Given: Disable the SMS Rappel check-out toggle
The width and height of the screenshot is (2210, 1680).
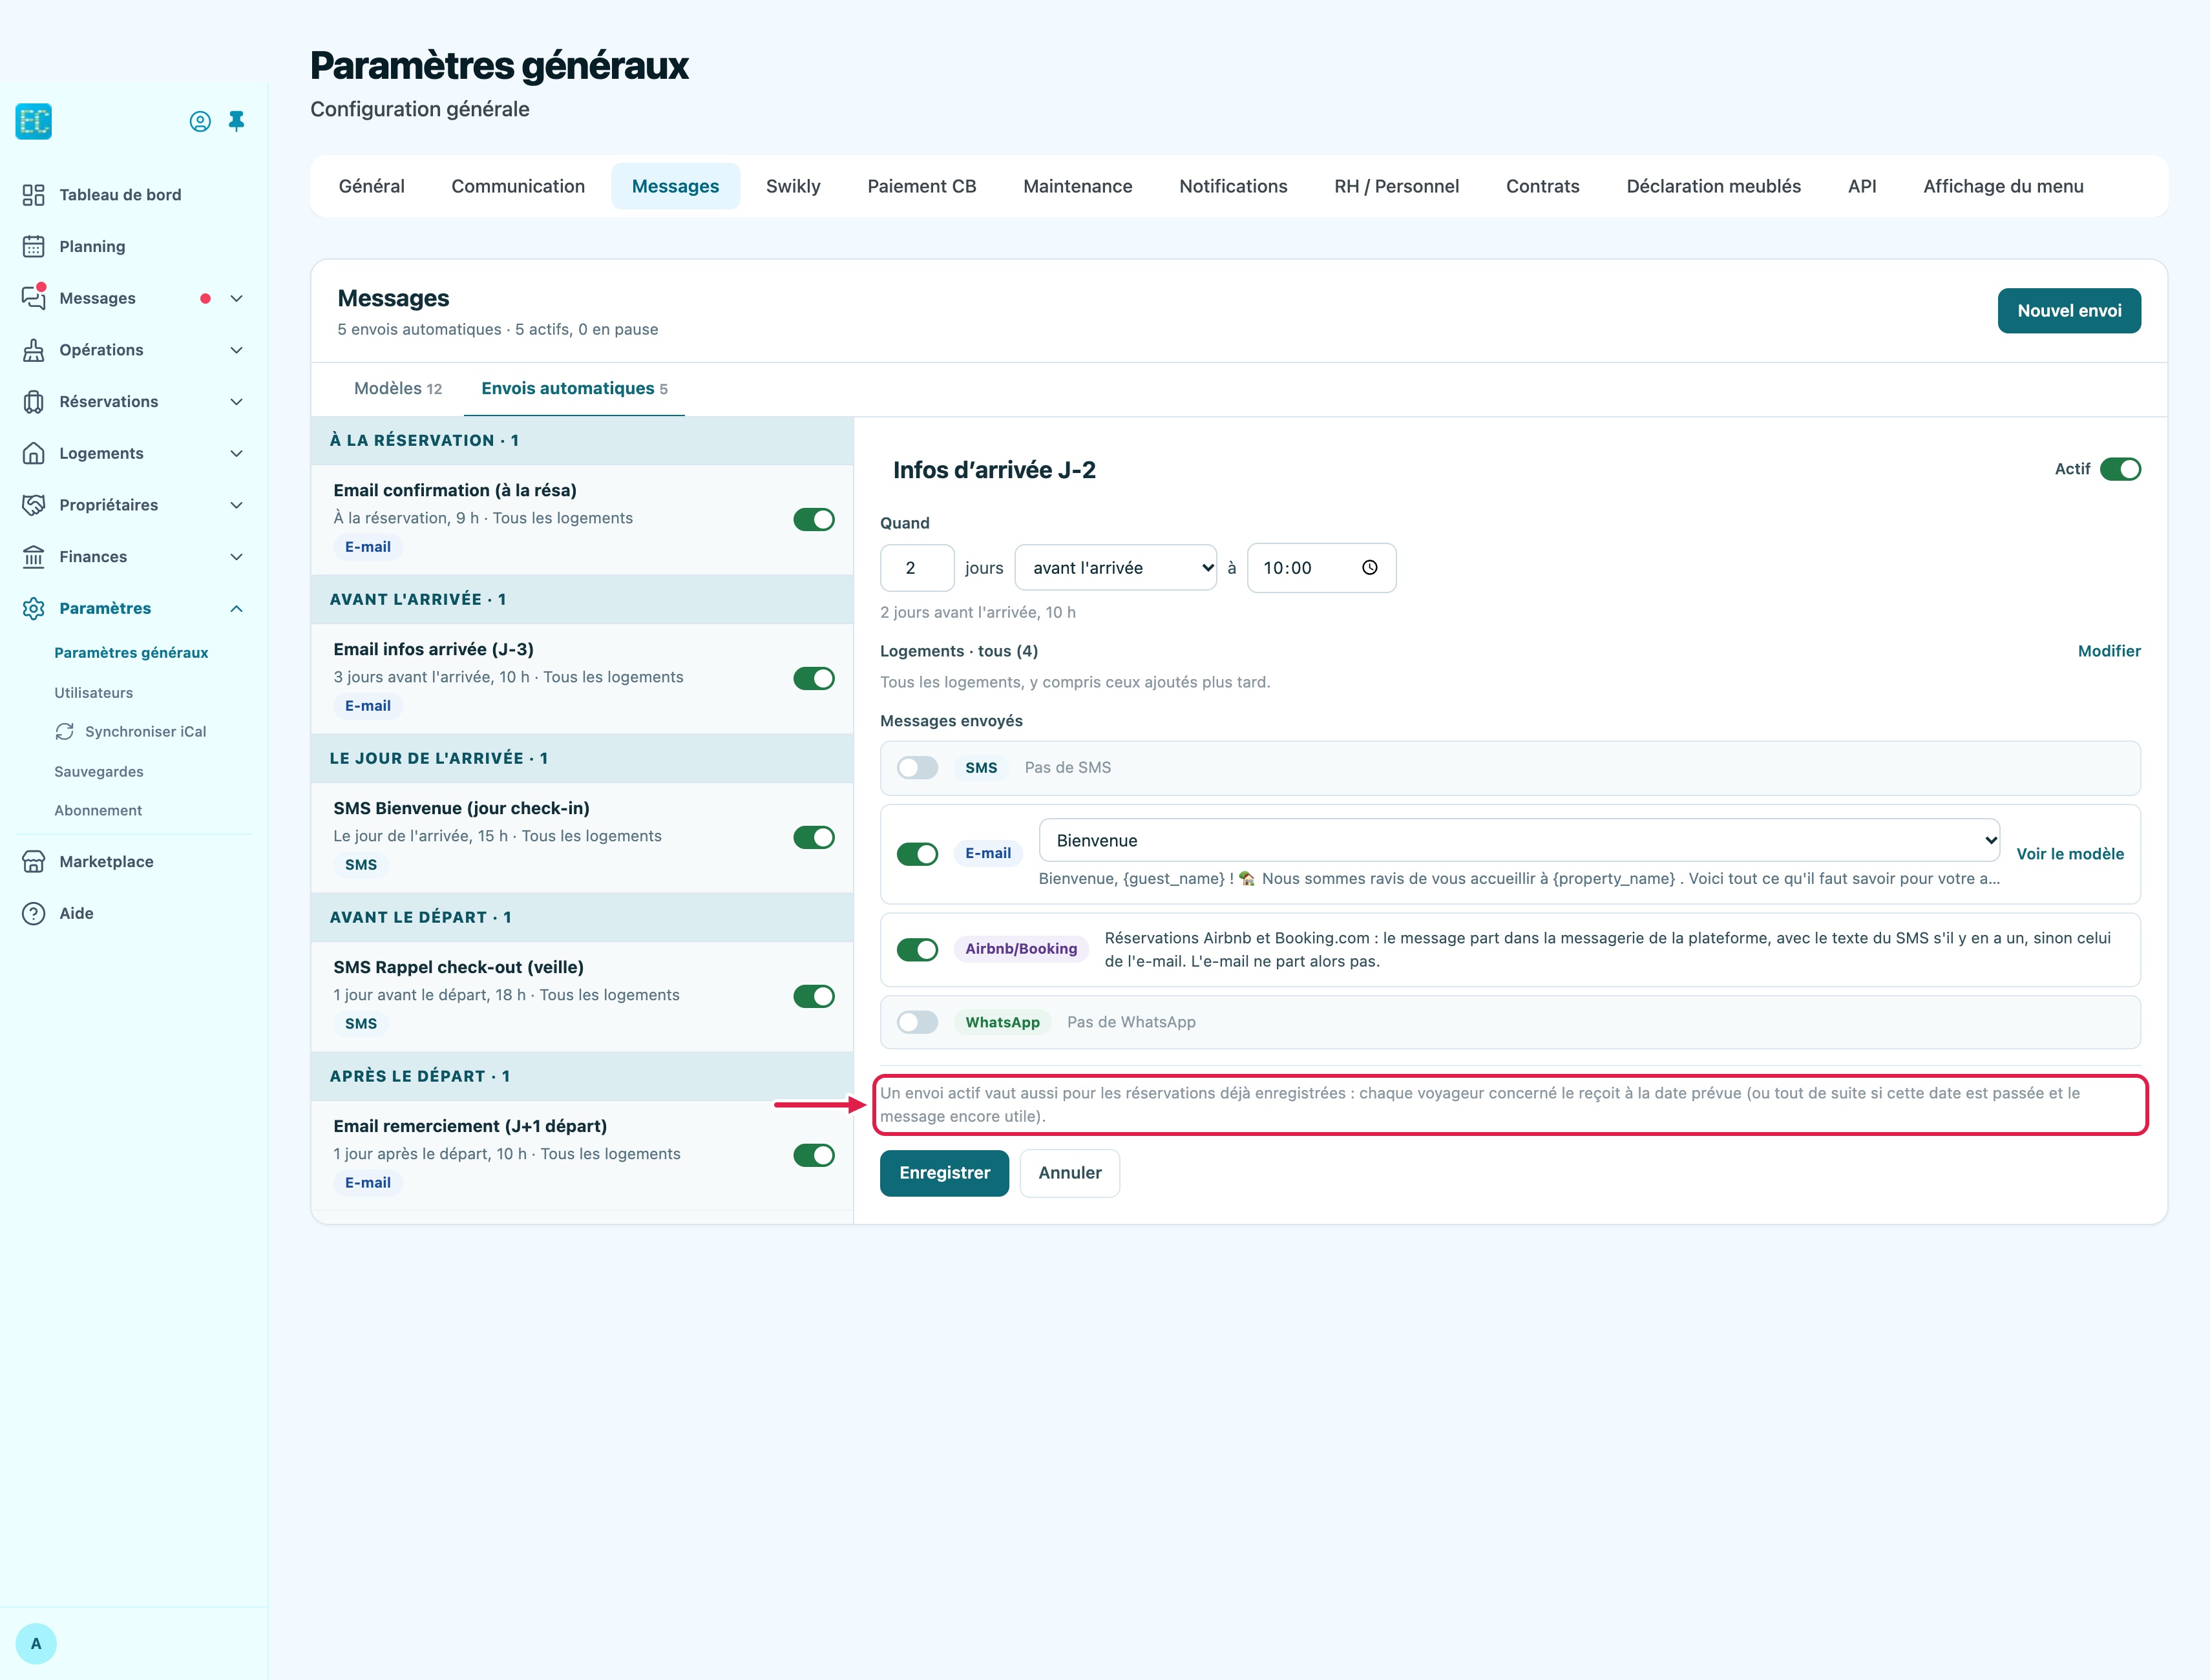Looking at the screenshot, I should pos(814,996).
